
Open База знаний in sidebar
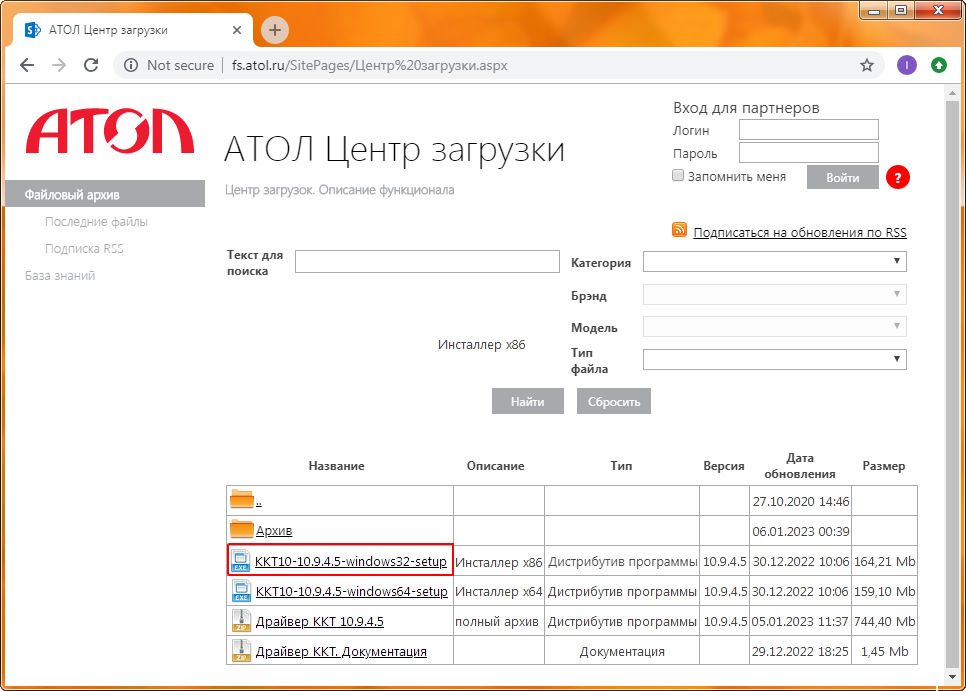(x=60, y=276)
